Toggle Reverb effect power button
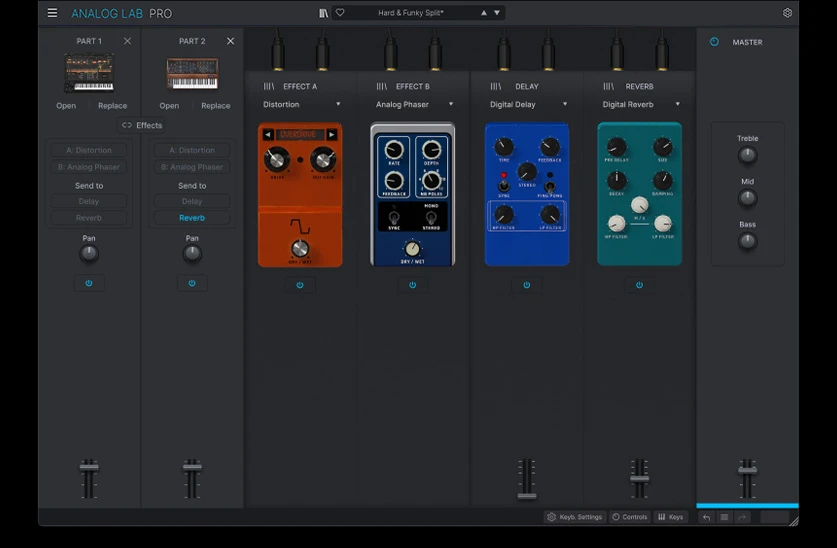Viewport: 837px width, 548px height. click(x=639, y=285)
